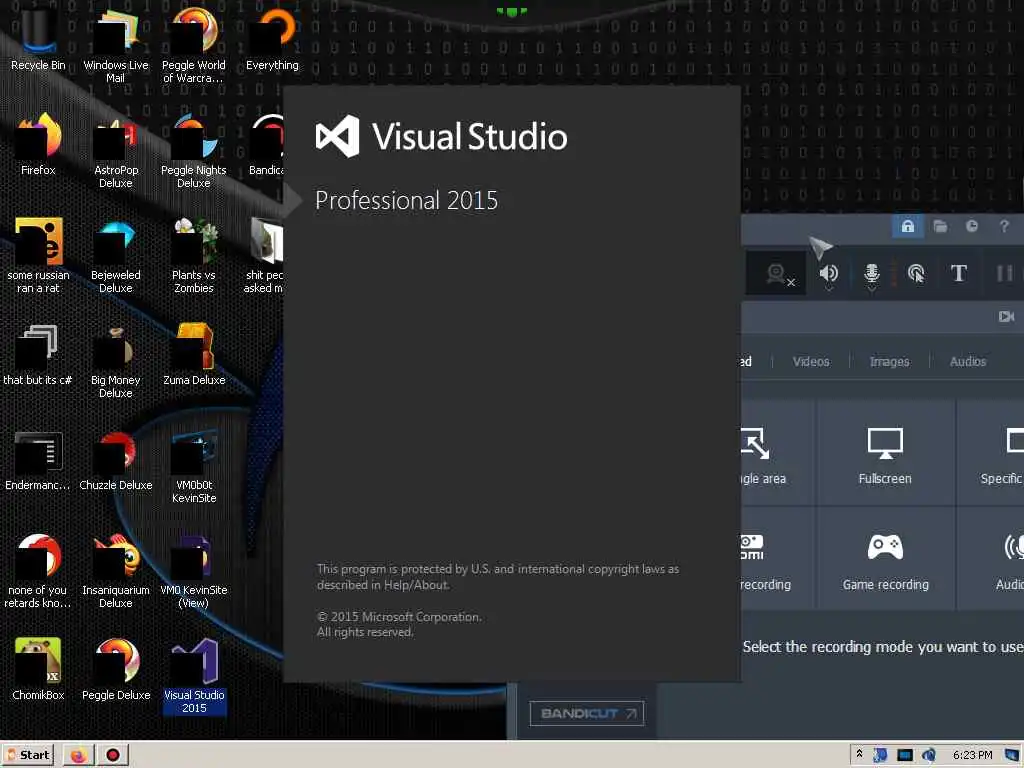Open the Recycle Bin desktop icon
Viewport: 1024px width, 768px height.
38,39
